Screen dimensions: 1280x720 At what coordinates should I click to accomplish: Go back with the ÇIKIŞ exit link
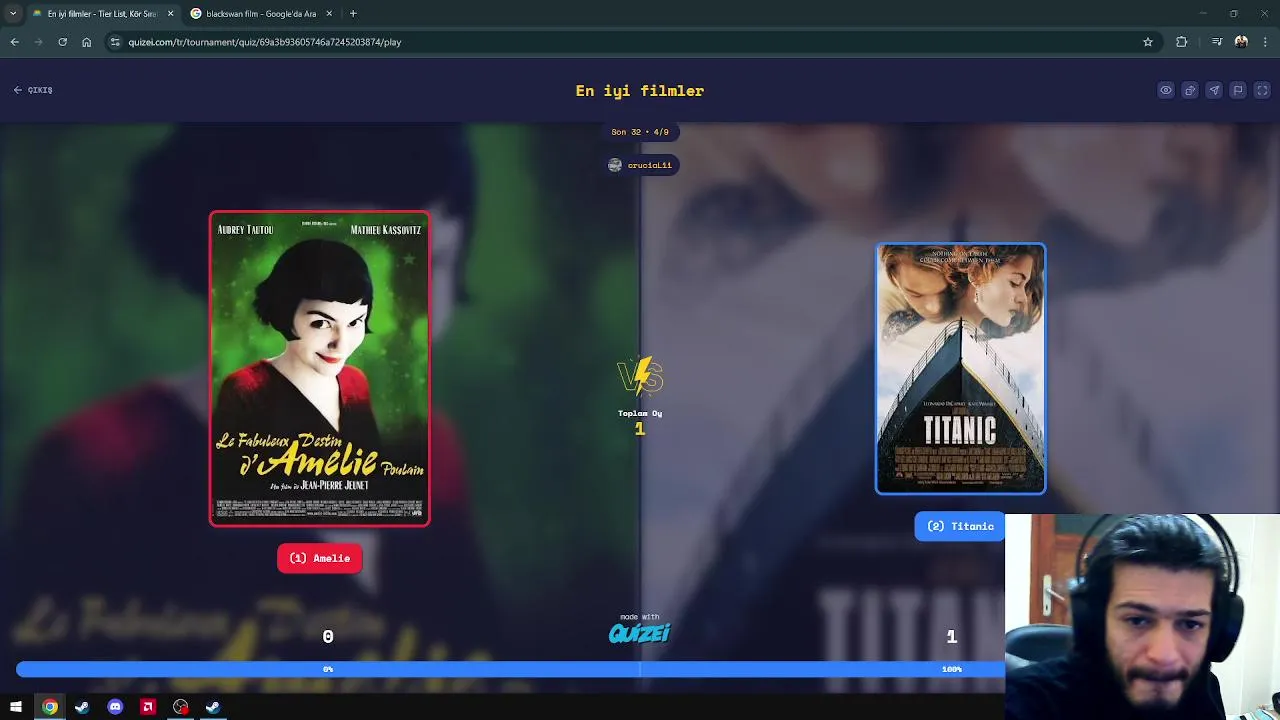pos(33,90)
